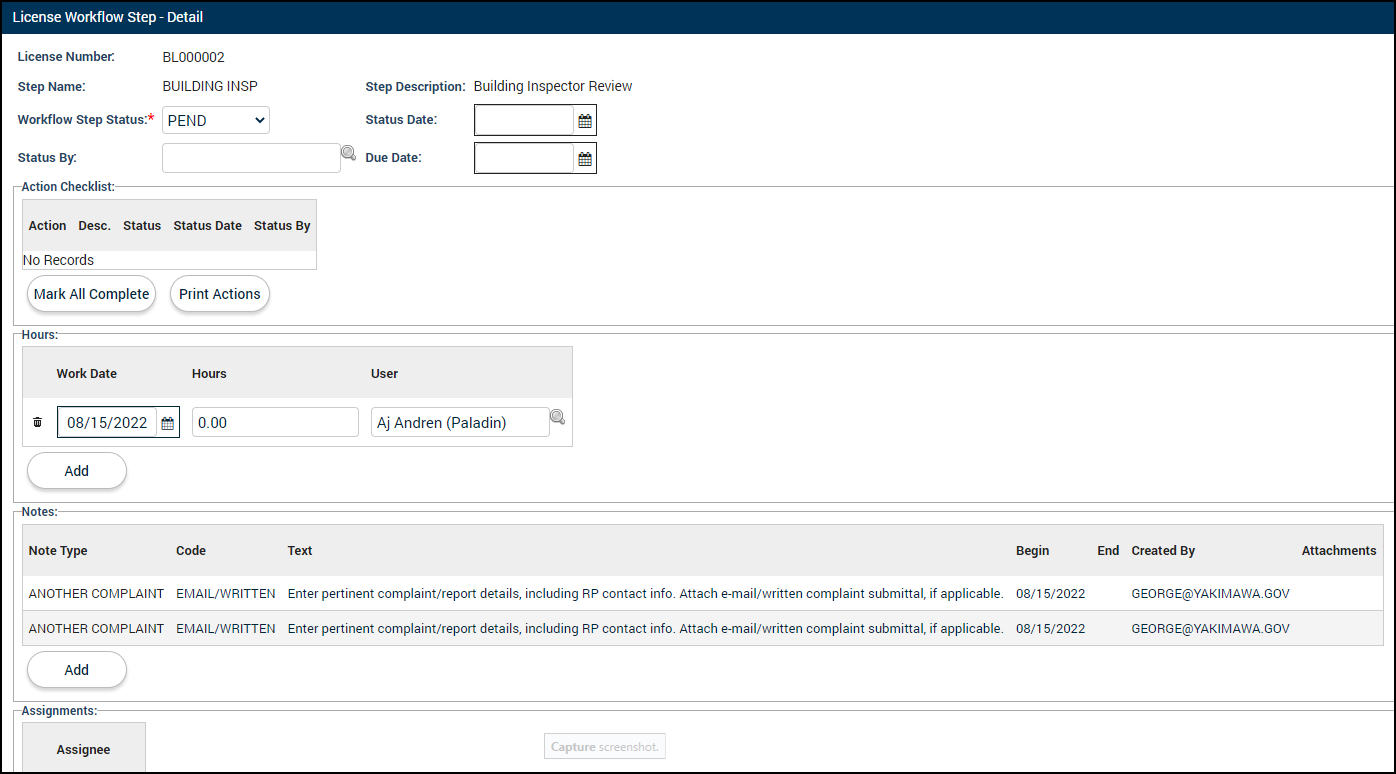Click the Capture screenshot button

tap(605, 747)
